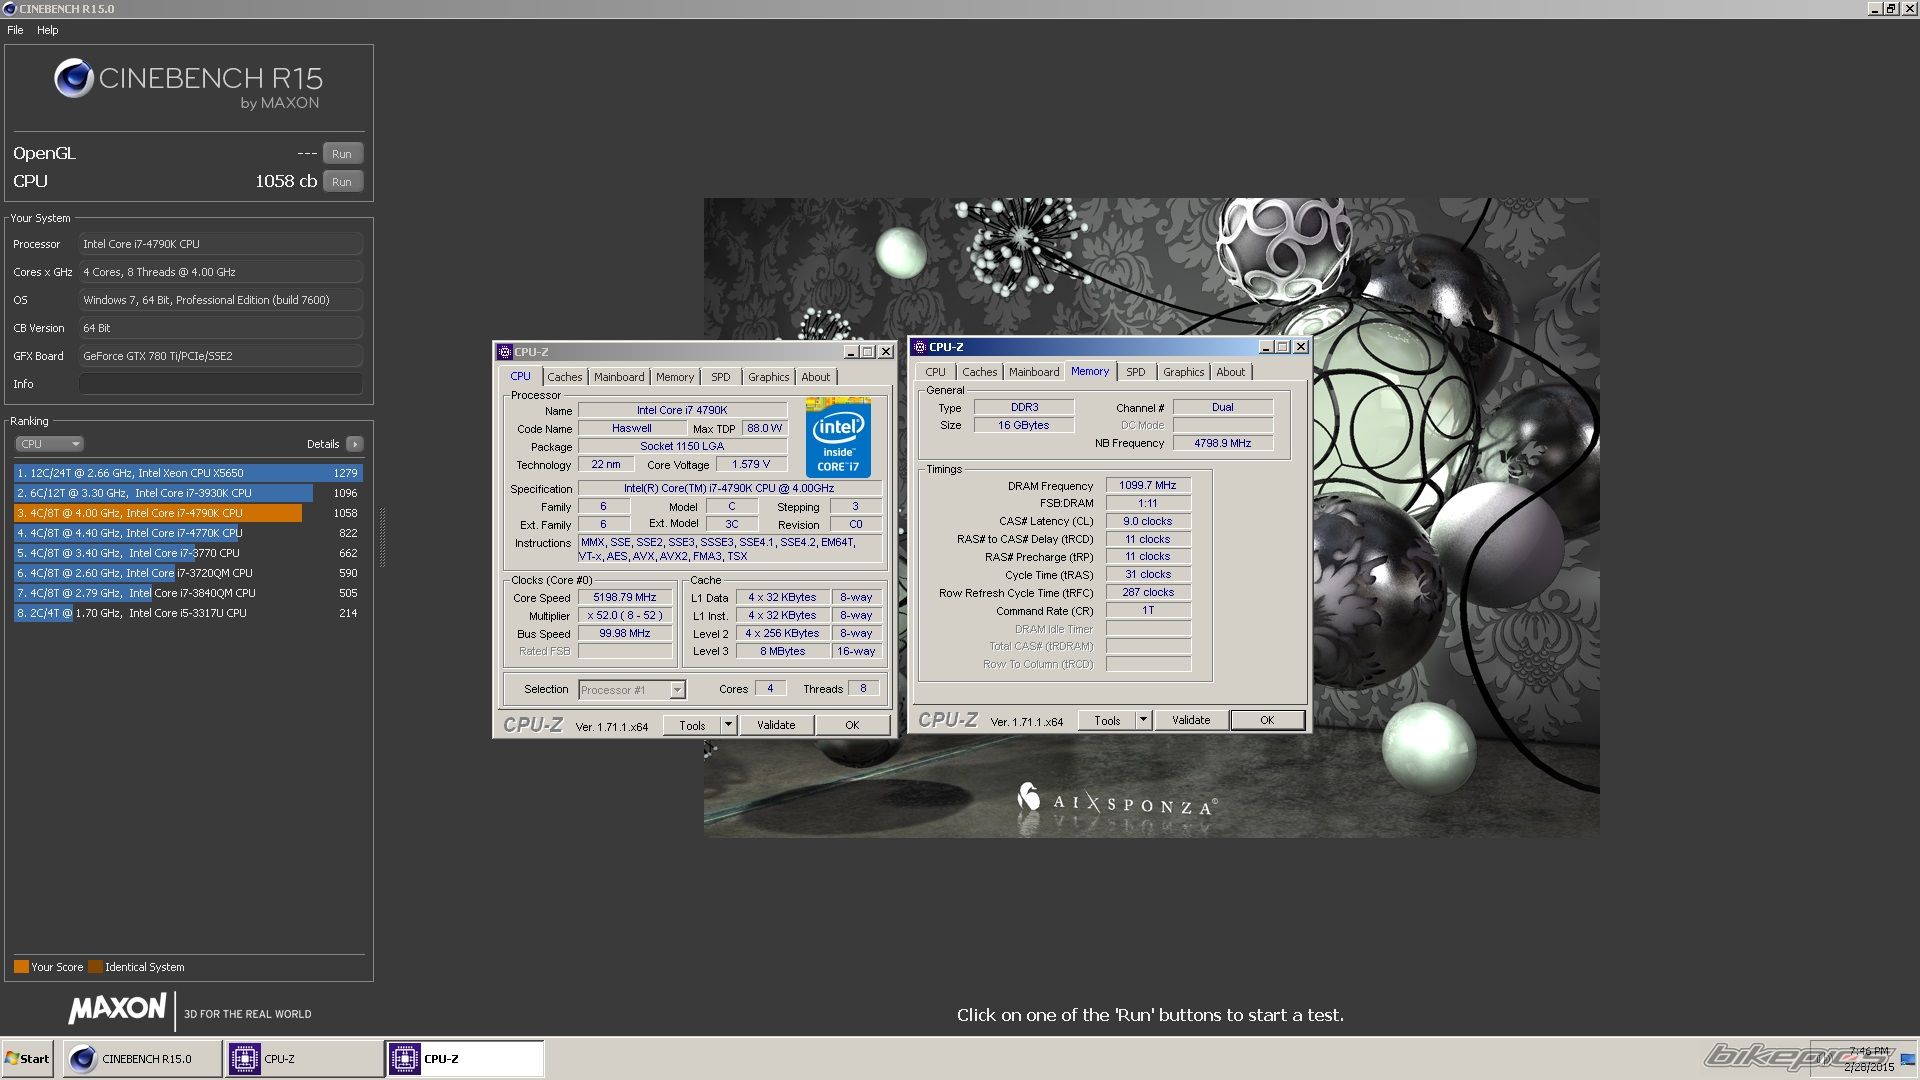Click the brown Identical System legend swatch
This screenshot has height=1080, width=1920.
click(95, 967)
